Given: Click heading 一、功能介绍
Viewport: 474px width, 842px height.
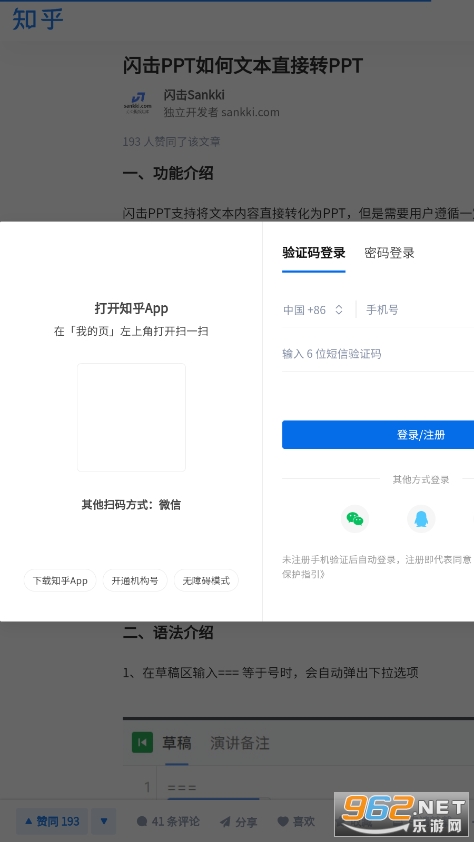Looking at the screenshot, I should tap(168, 173).
